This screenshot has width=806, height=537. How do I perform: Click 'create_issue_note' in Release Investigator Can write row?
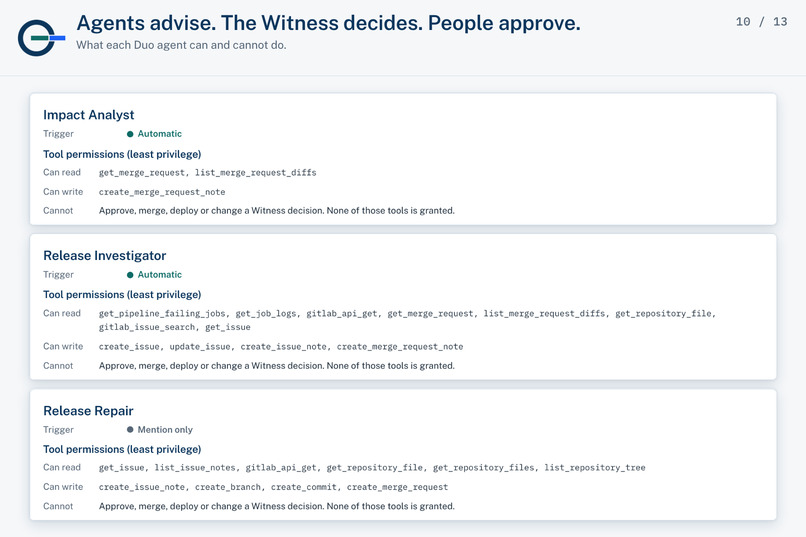[283, 347]
